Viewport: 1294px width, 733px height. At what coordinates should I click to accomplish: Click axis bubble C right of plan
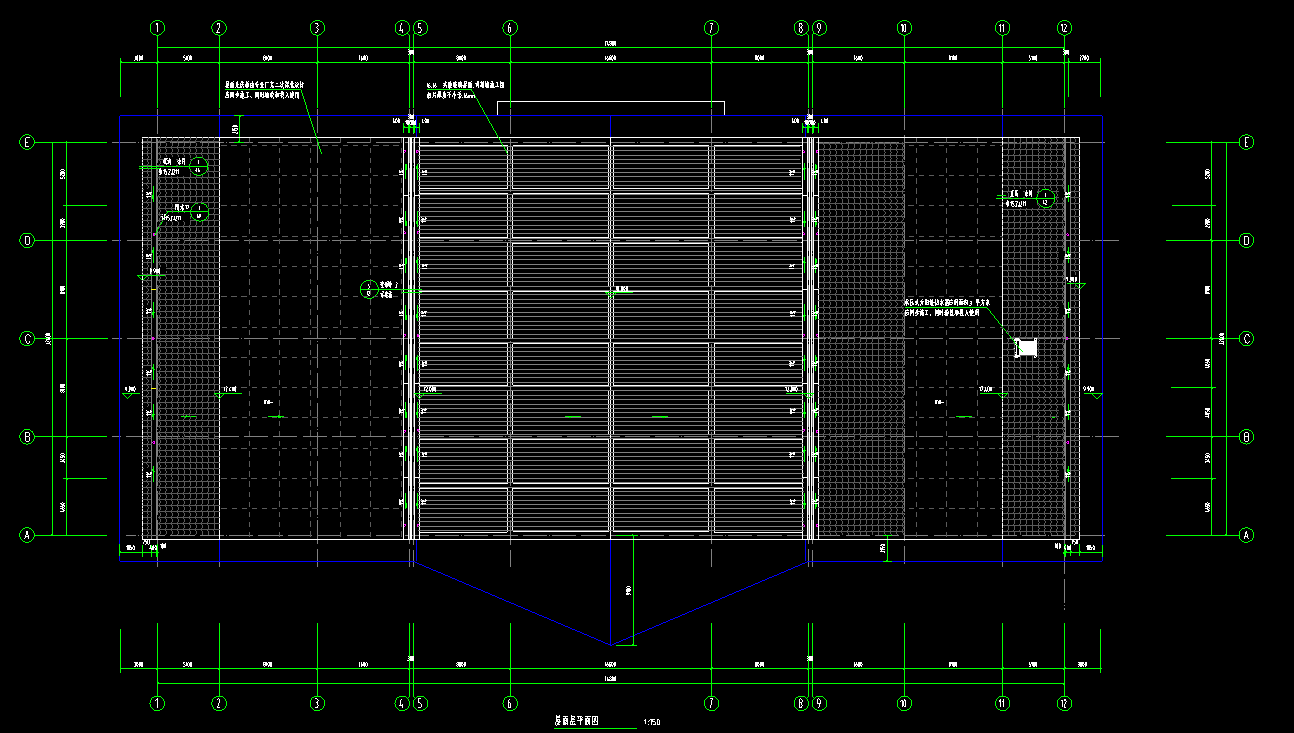1246,338
